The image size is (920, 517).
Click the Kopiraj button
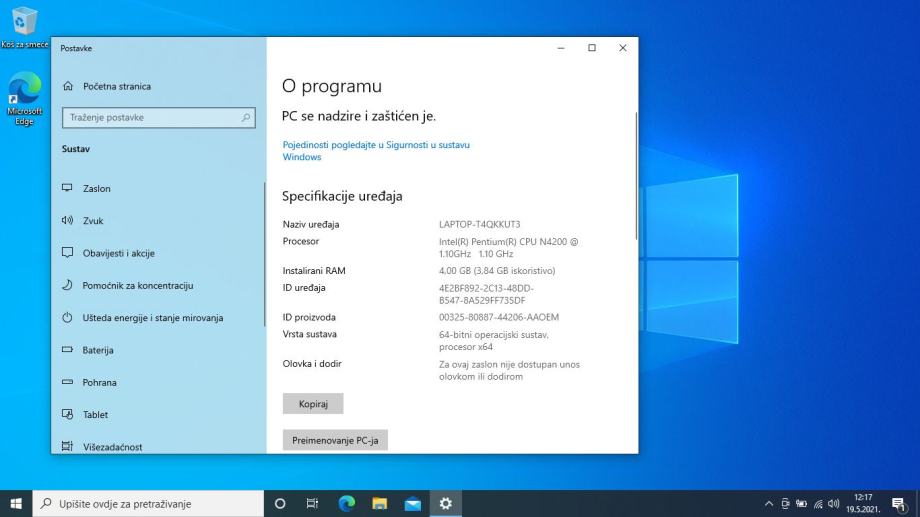point(313,404)
